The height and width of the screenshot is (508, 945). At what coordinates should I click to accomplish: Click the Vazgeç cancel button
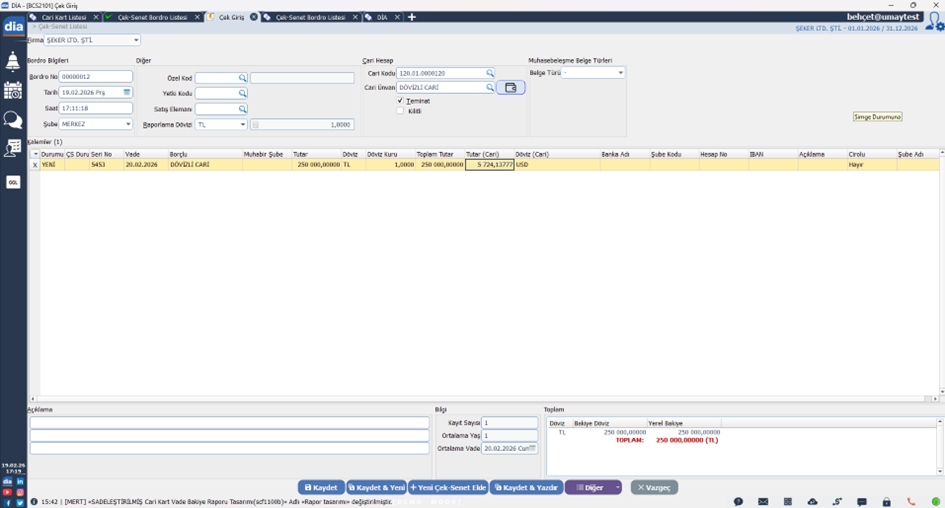654,488
